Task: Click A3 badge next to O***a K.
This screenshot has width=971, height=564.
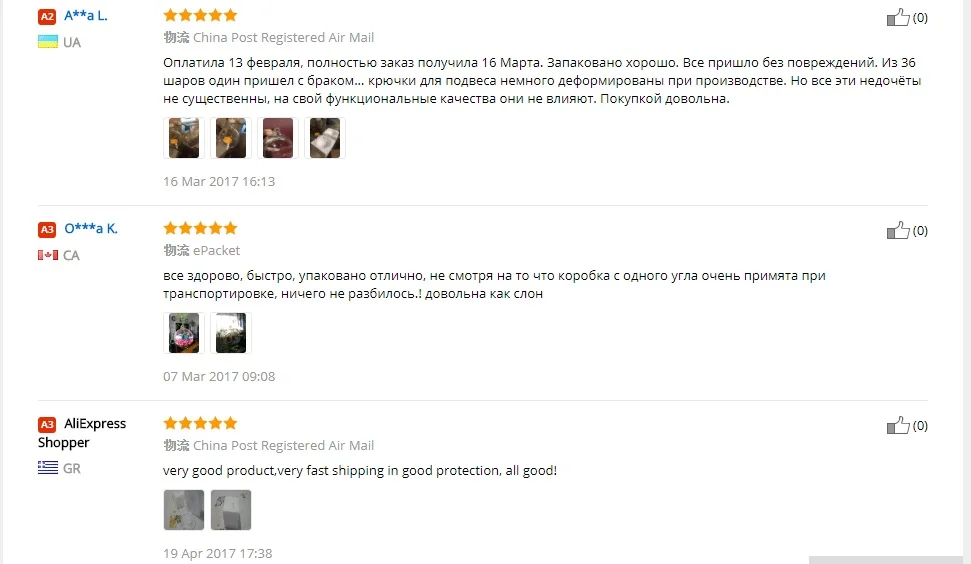Action: 47,230
